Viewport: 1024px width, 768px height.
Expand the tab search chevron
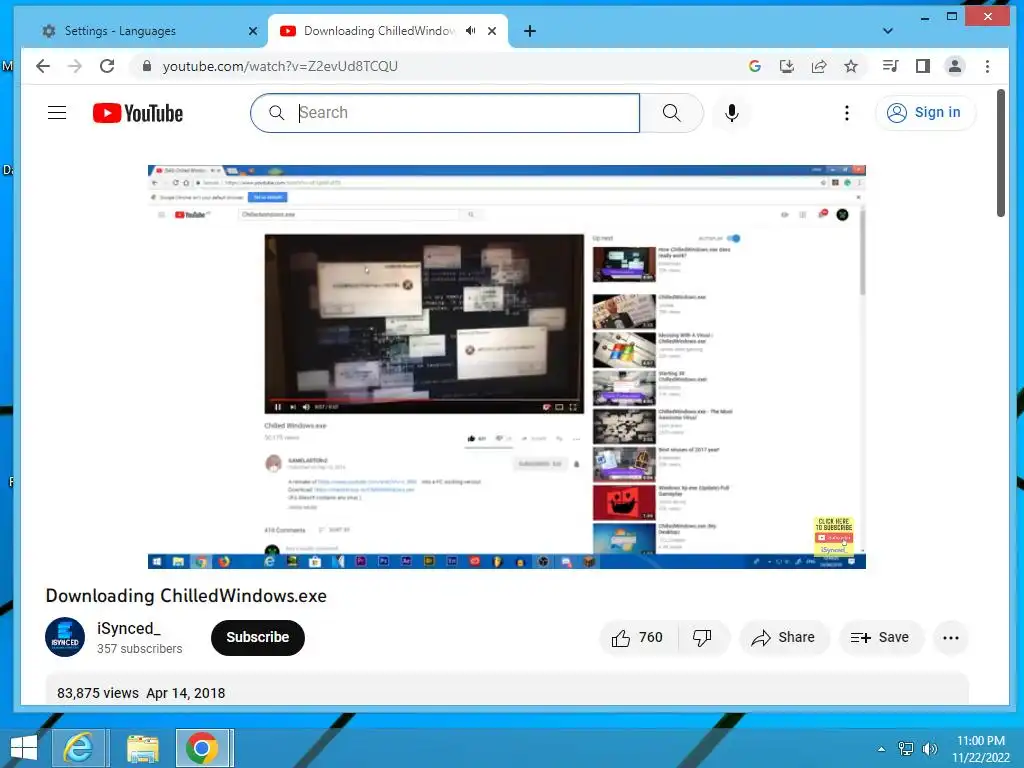(888, 31)
